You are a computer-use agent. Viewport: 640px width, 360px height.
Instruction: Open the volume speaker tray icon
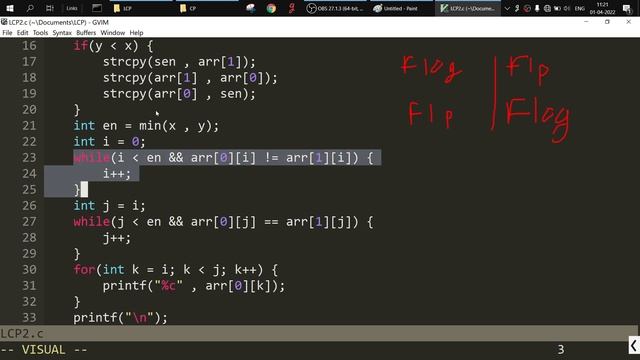coord(567,9)
